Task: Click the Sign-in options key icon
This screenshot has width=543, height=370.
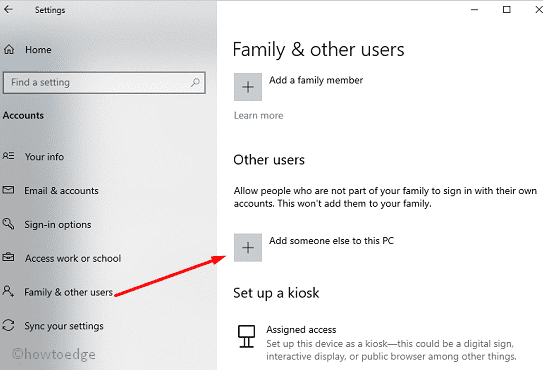Action: click(x=8, y=223)
